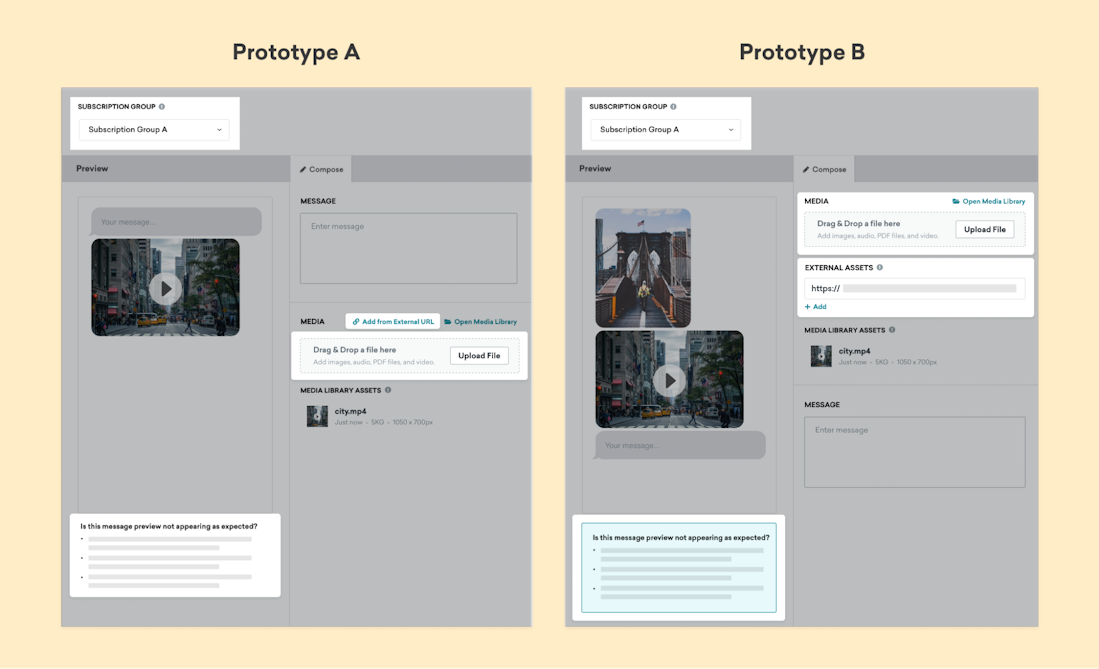Click the info icon next to Subscription Group in Prototype A
This screenshot has height=669, width=1099.
coord(161,106)
